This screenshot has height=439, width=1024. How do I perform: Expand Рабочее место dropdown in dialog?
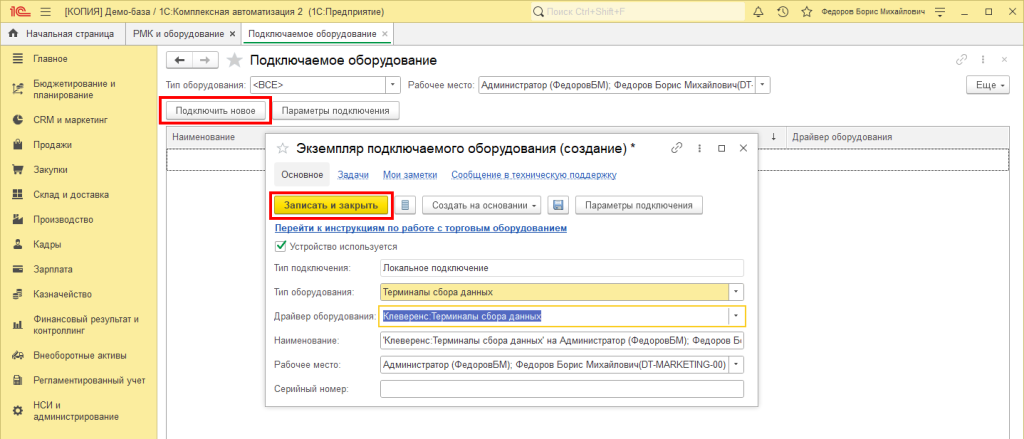click(737, 365)
